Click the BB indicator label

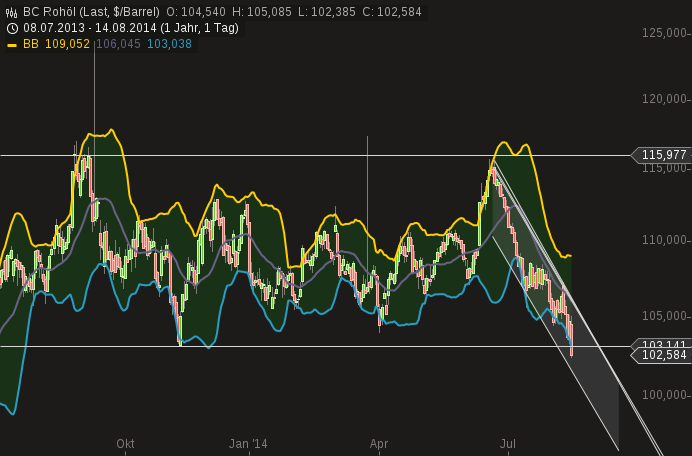[30, 44]
